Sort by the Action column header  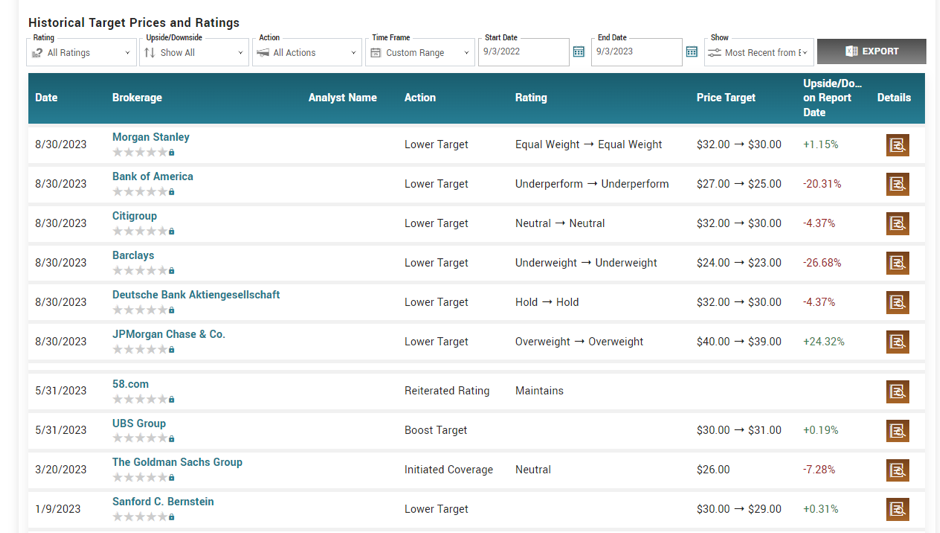click(420, 98)
